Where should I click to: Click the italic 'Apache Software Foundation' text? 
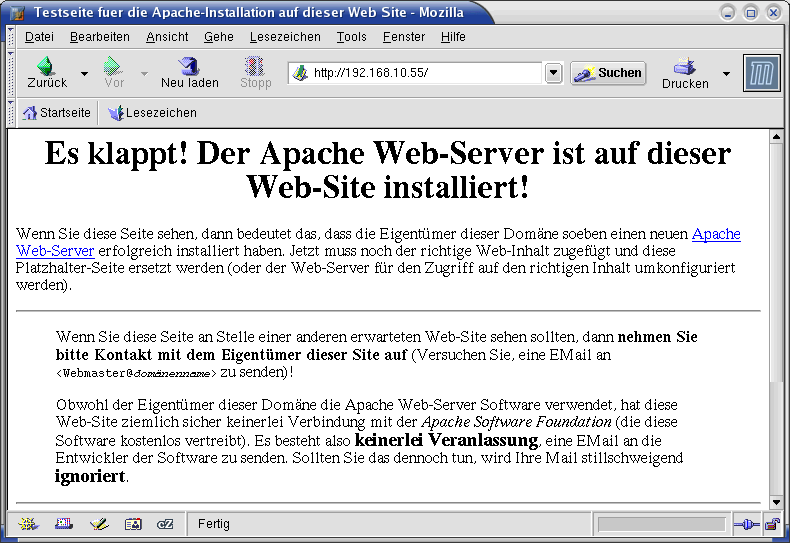click(x=516, y=422)
